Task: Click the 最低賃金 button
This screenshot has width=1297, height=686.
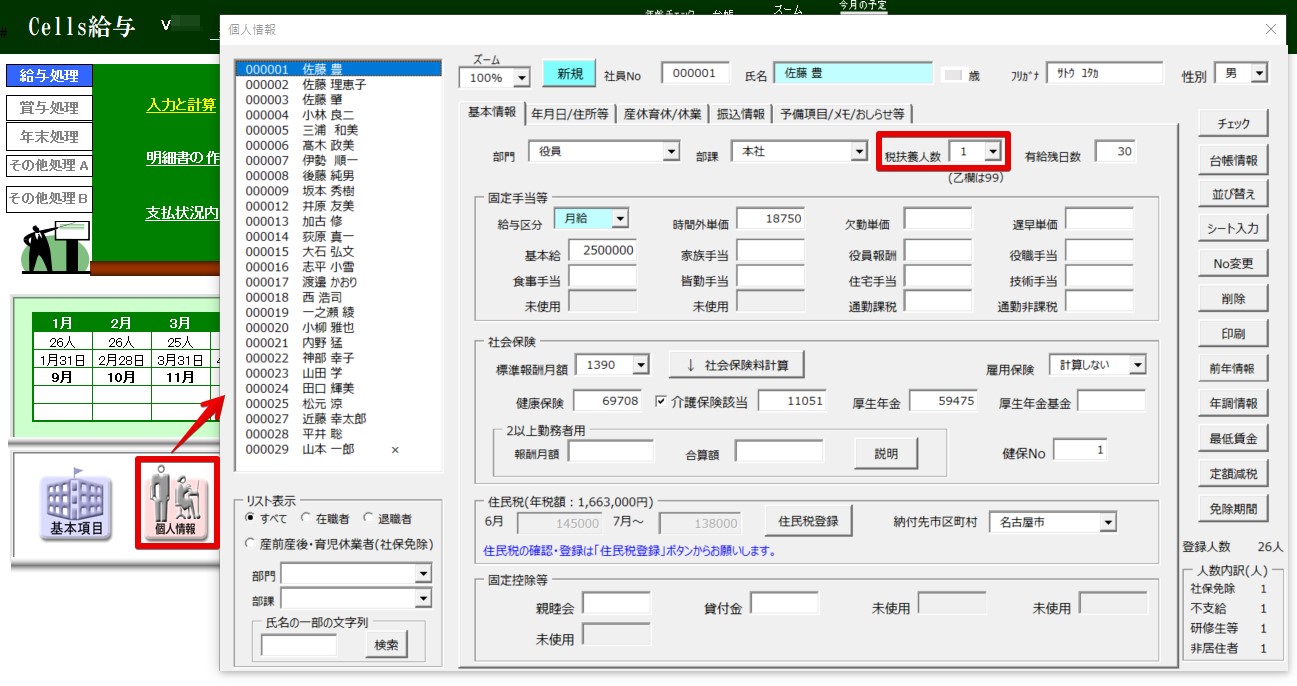Action: click(x=1233, y=438)
